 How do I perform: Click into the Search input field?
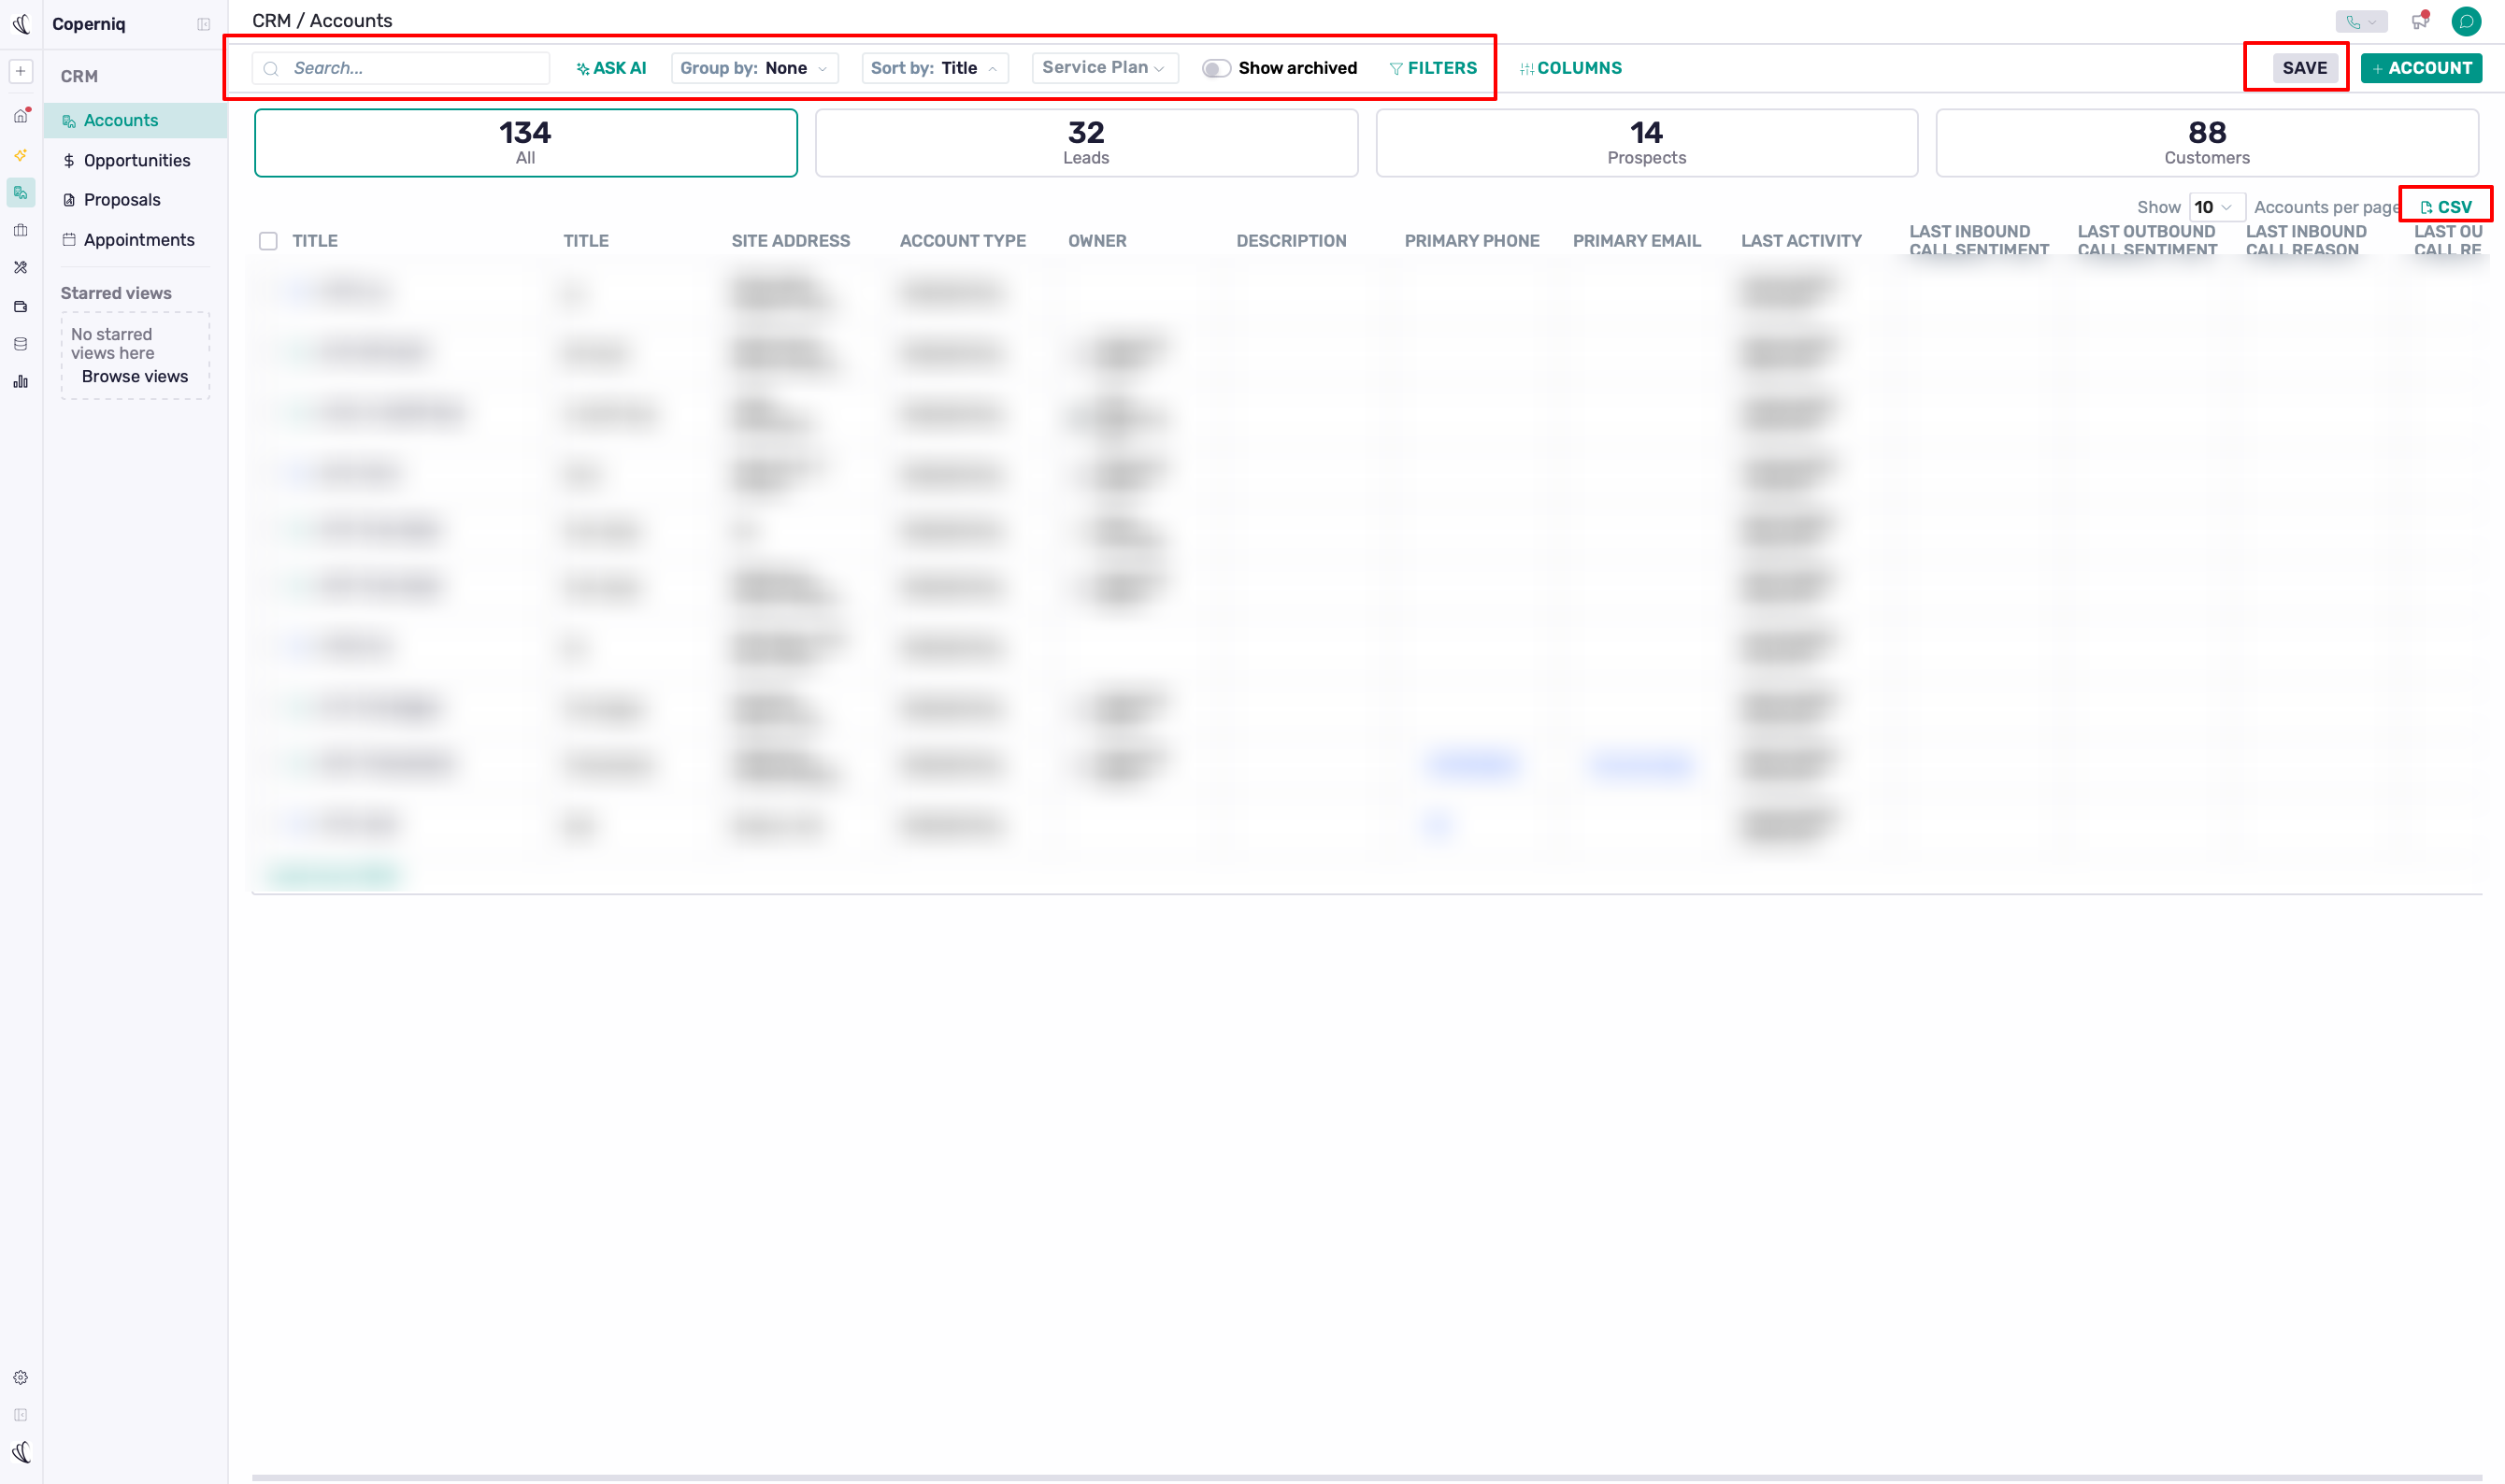401,68
